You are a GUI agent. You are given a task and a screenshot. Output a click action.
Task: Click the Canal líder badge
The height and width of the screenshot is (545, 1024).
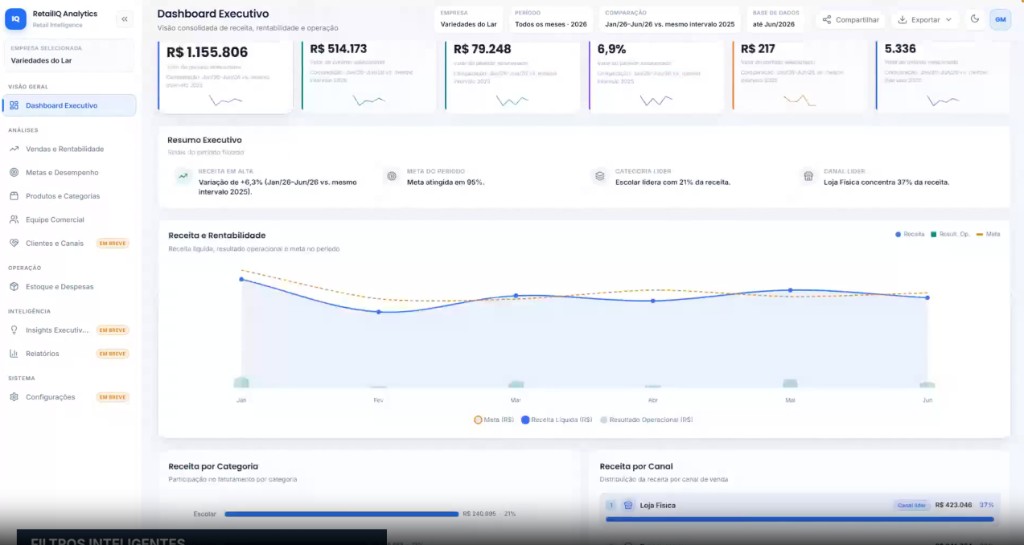912,505
